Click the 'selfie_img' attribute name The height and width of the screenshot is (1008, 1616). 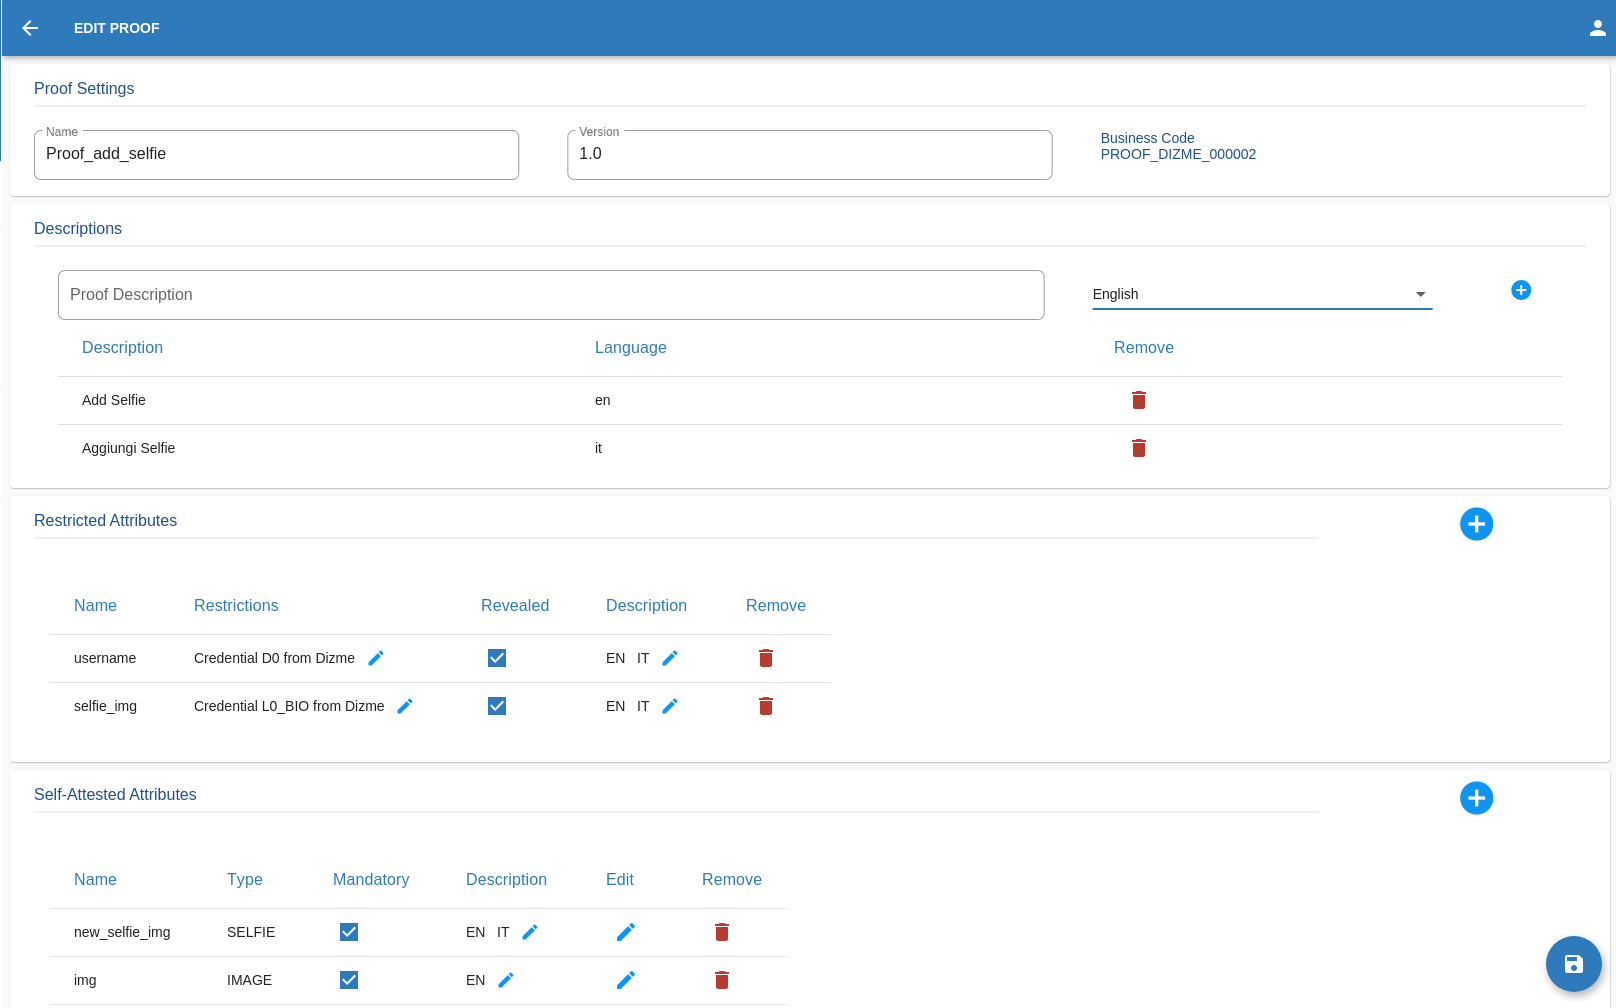click(x=105, y=706)
